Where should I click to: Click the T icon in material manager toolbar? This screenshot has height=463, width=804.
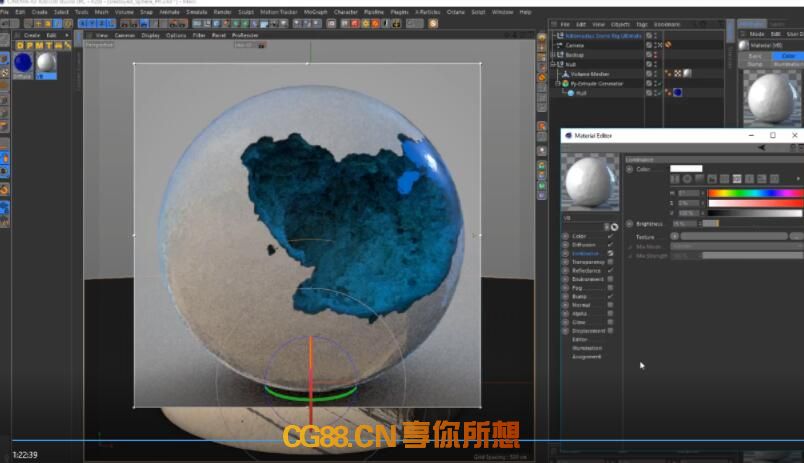click(49, 46)
